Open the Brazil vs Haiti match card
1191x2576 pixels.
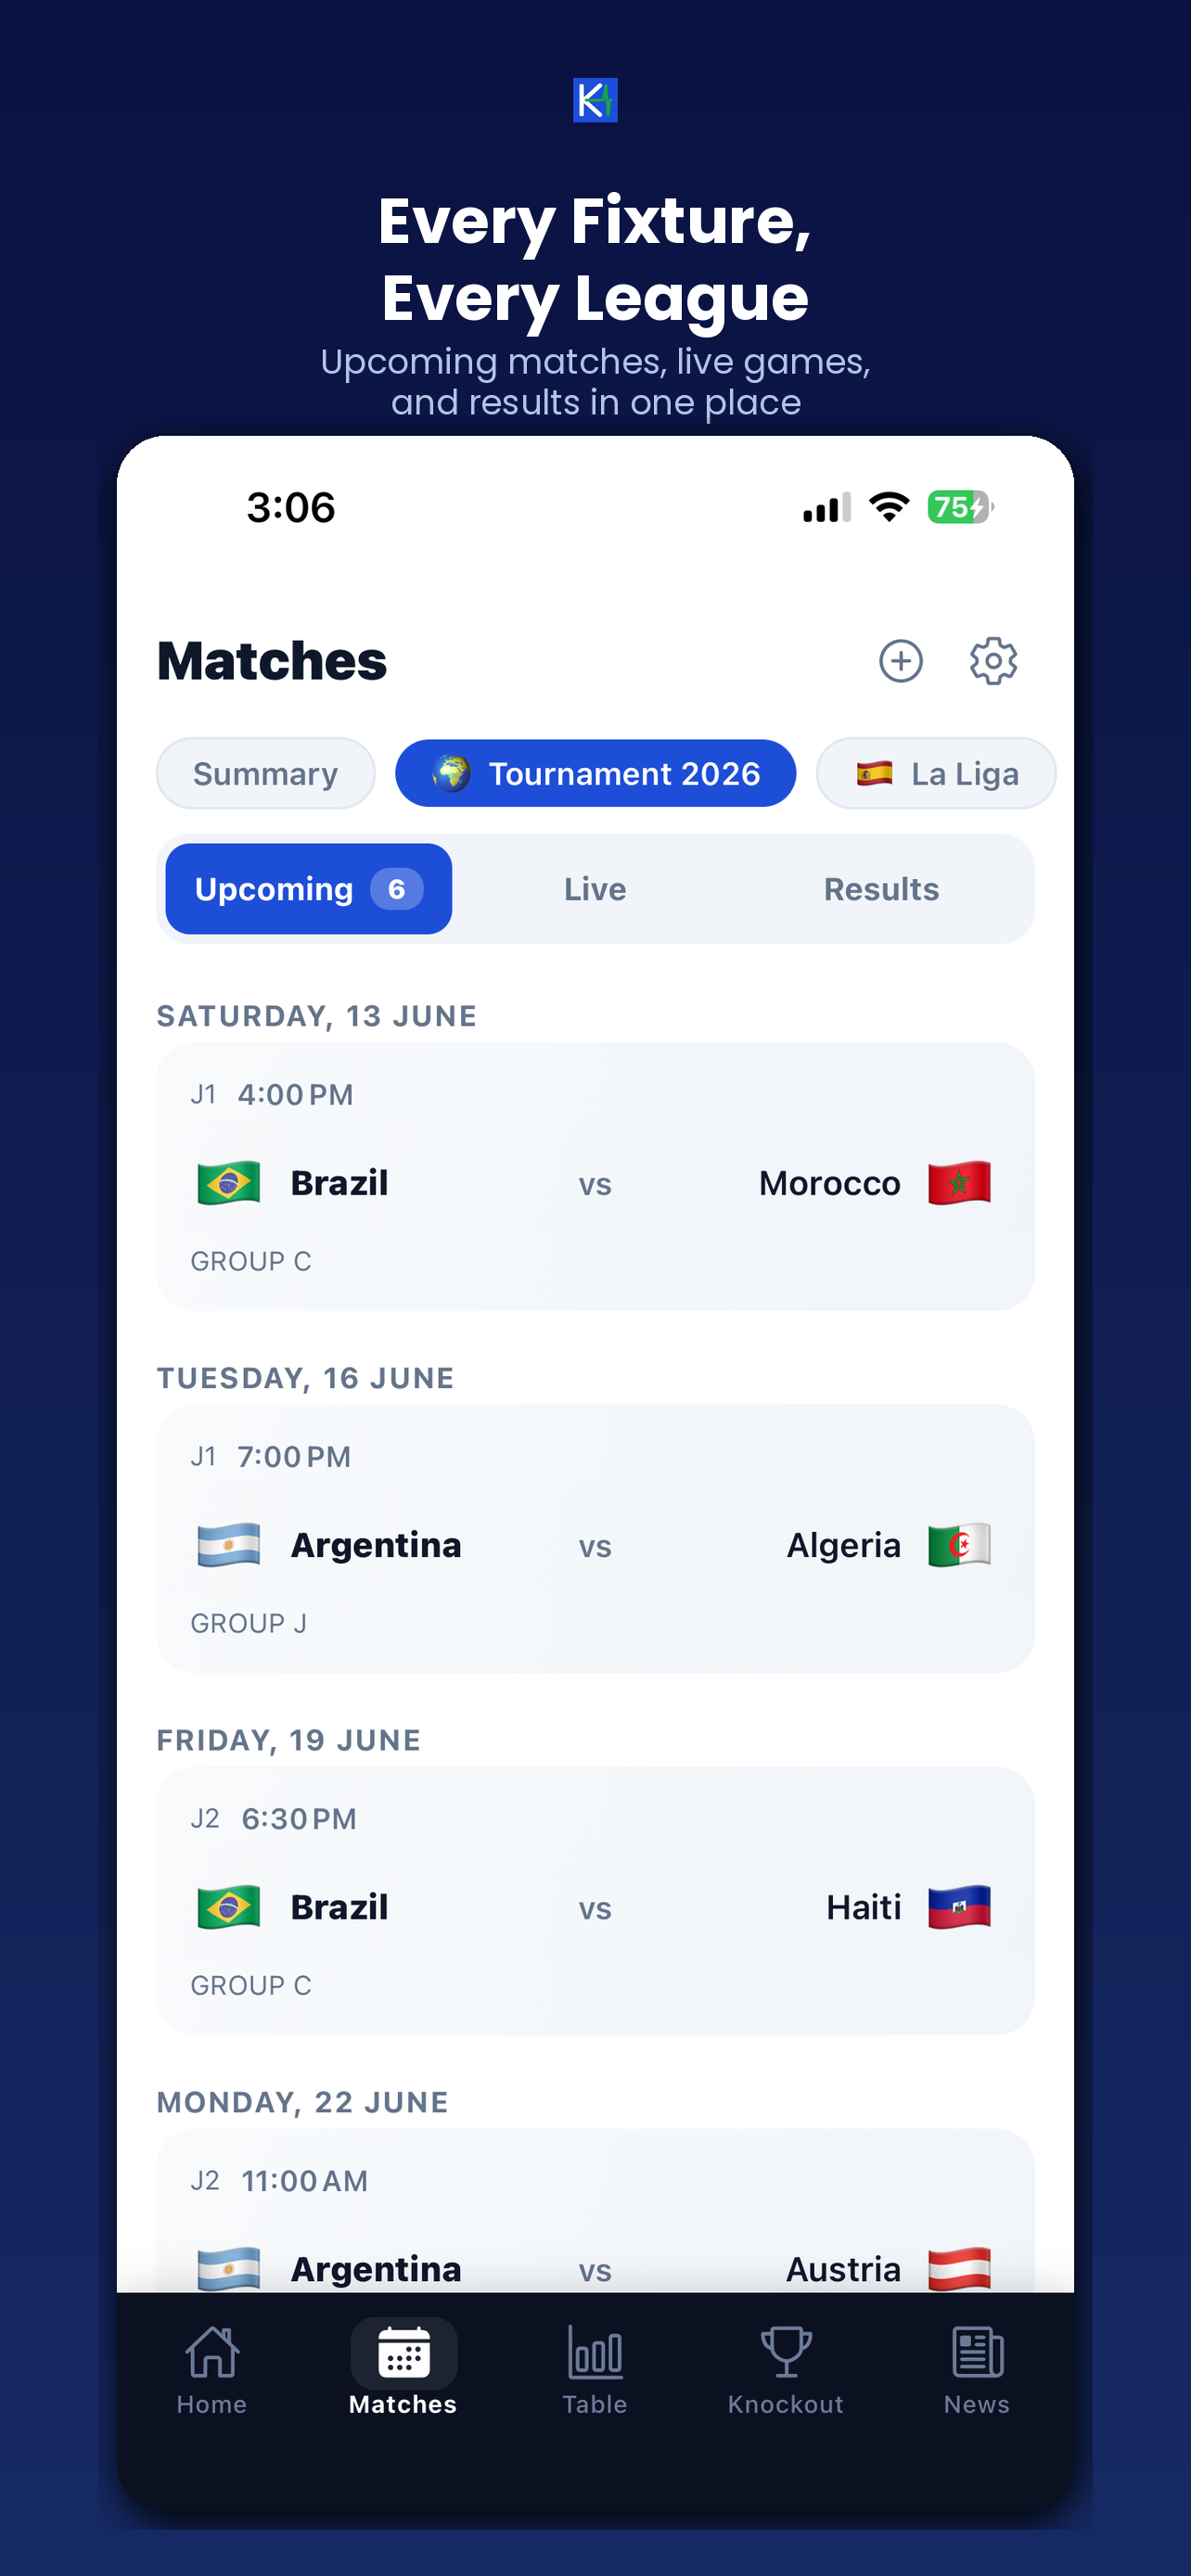point(595,1901)
